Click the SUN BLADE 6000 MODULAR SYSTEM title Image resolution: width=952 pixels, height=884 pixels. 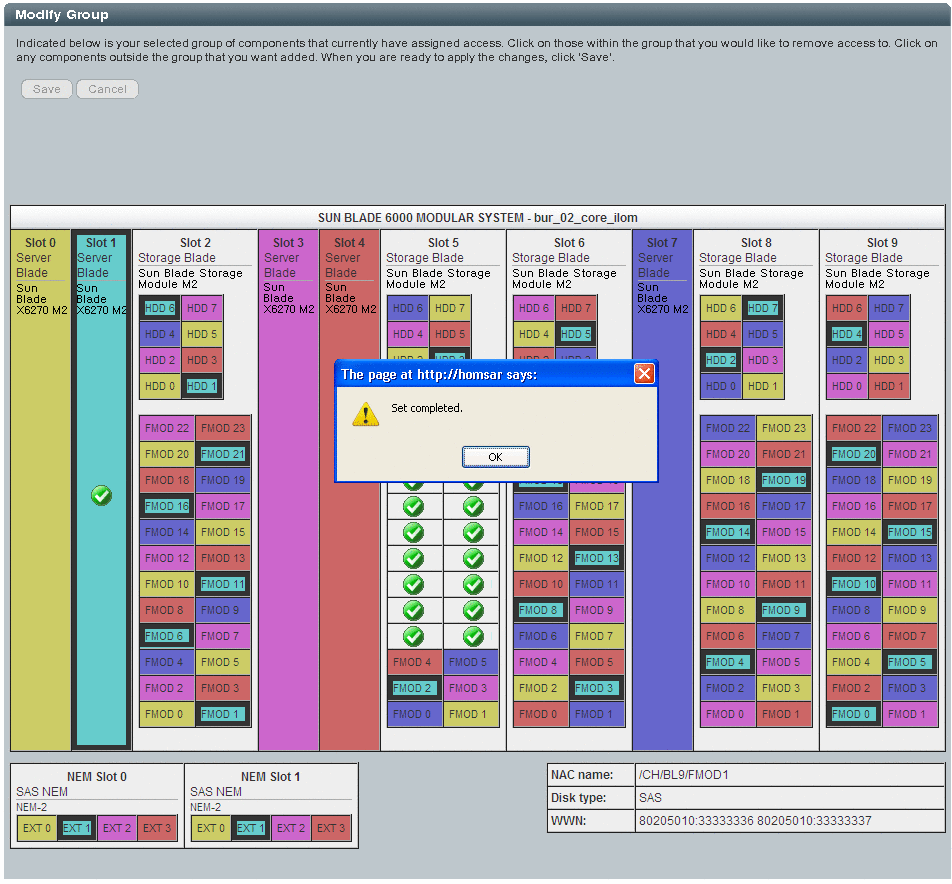(478, 218)
